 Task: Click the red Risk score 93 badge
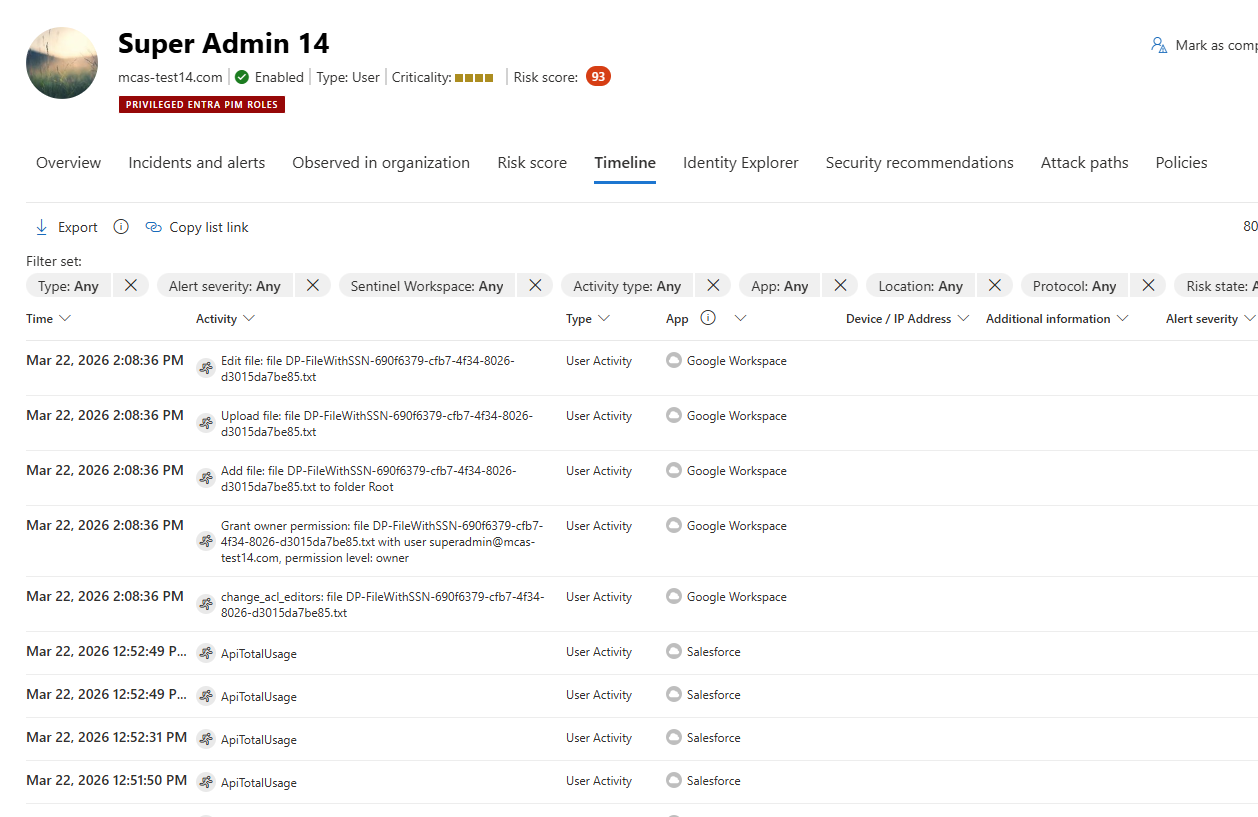click(596, 75)
